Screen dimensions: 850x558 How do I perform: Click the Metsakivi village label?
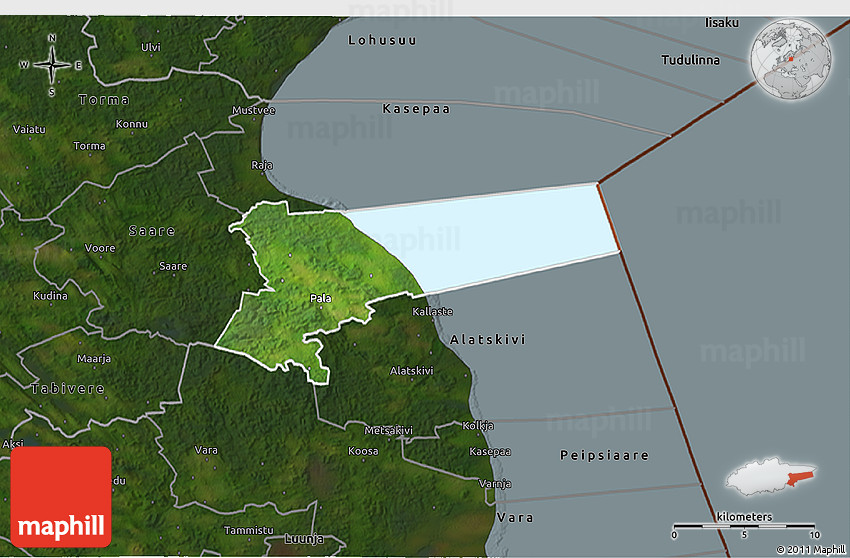[x=389, y=430]
